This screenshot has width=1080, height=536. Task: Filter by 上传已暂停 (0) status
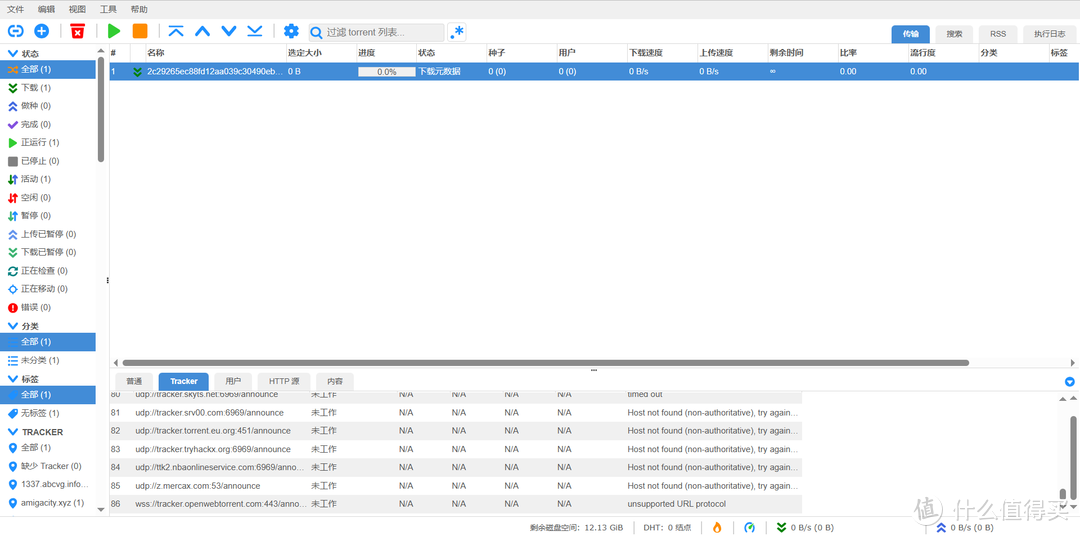point(48,234)
